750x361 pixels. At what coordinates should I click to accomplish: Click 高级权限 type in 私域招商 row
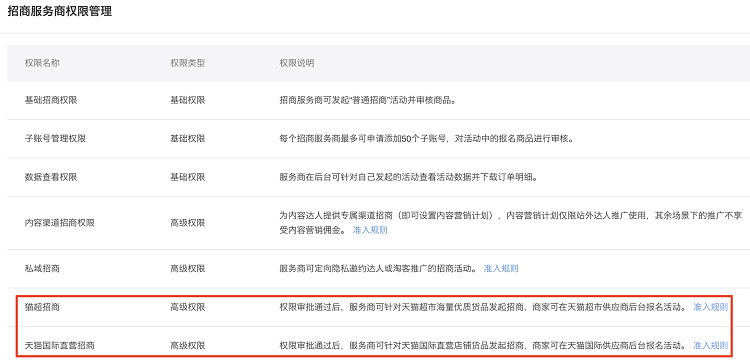[x=188, y=268]
